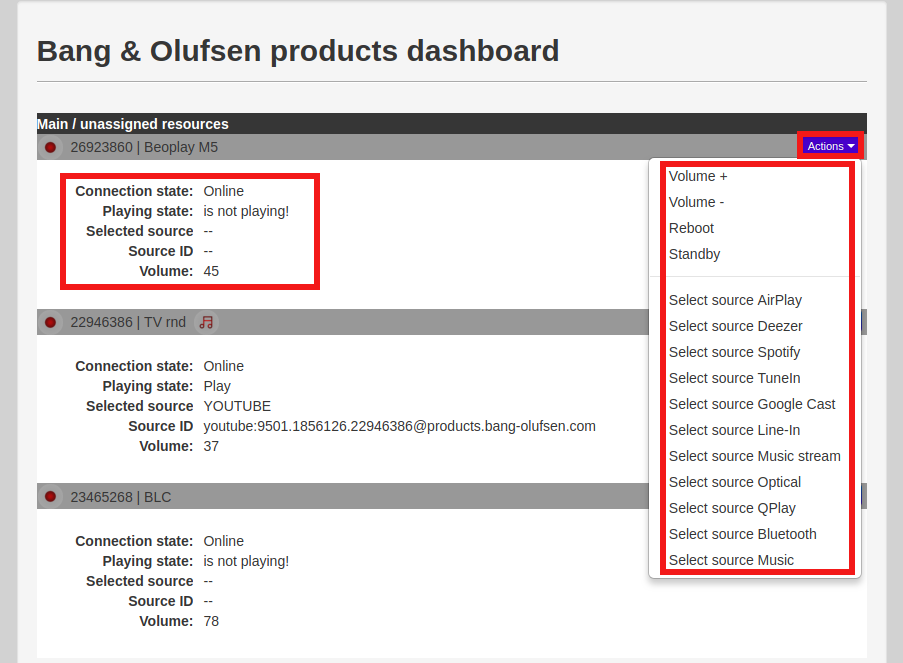
Task: Pick Select source Music stream
Action: click(x=754, y=456)
